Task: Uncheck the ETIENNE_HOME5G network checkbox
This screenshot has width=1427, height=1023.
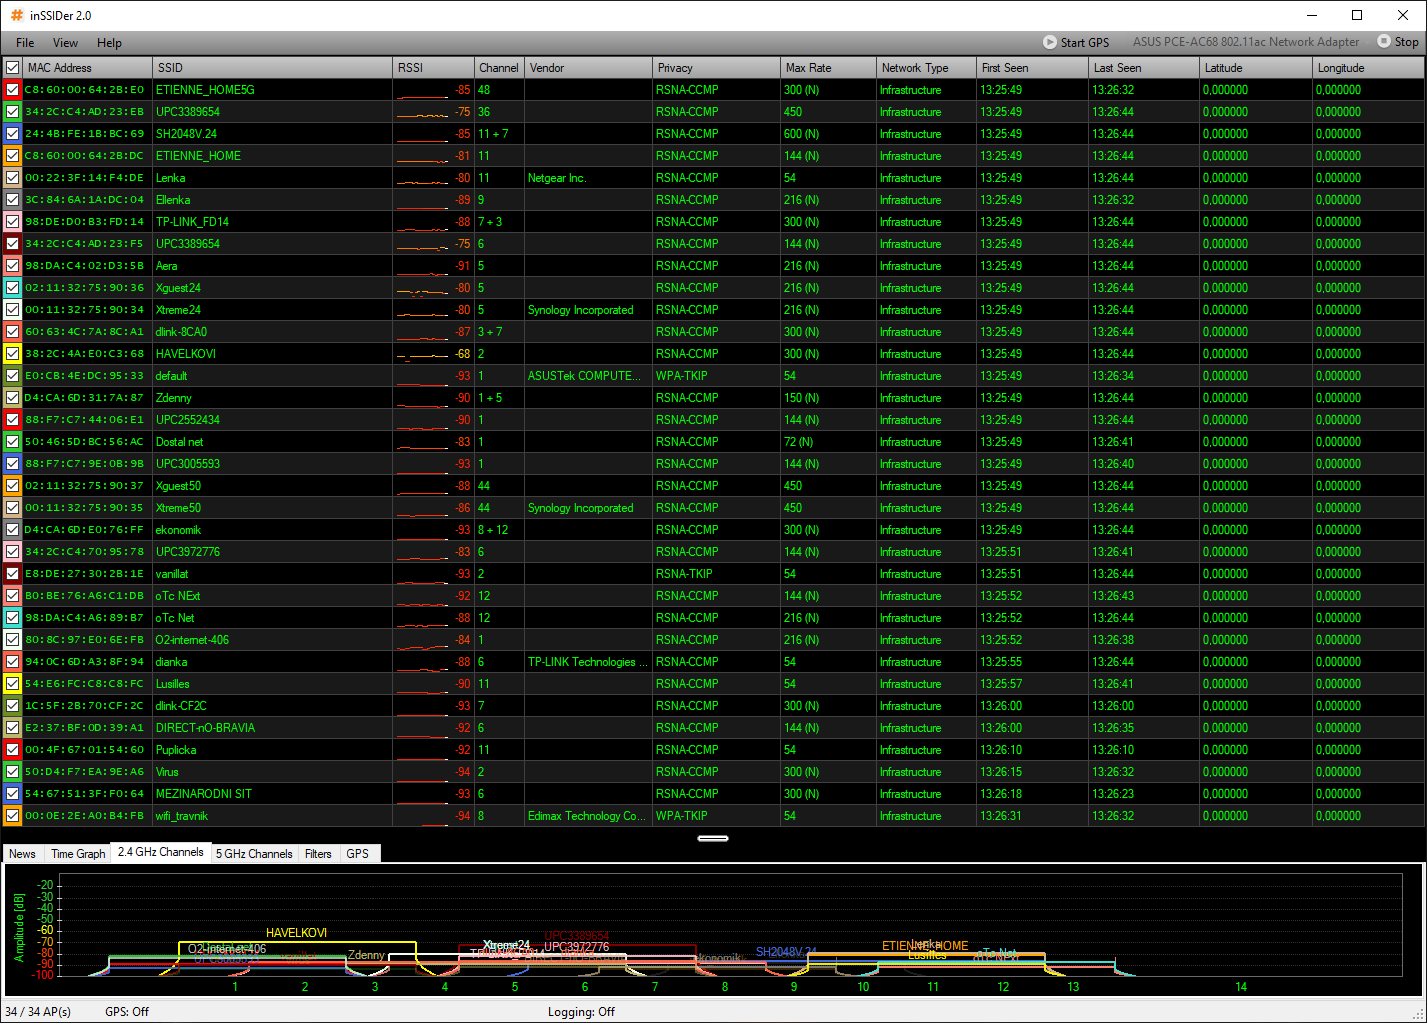Action: (x=12, y=90)
